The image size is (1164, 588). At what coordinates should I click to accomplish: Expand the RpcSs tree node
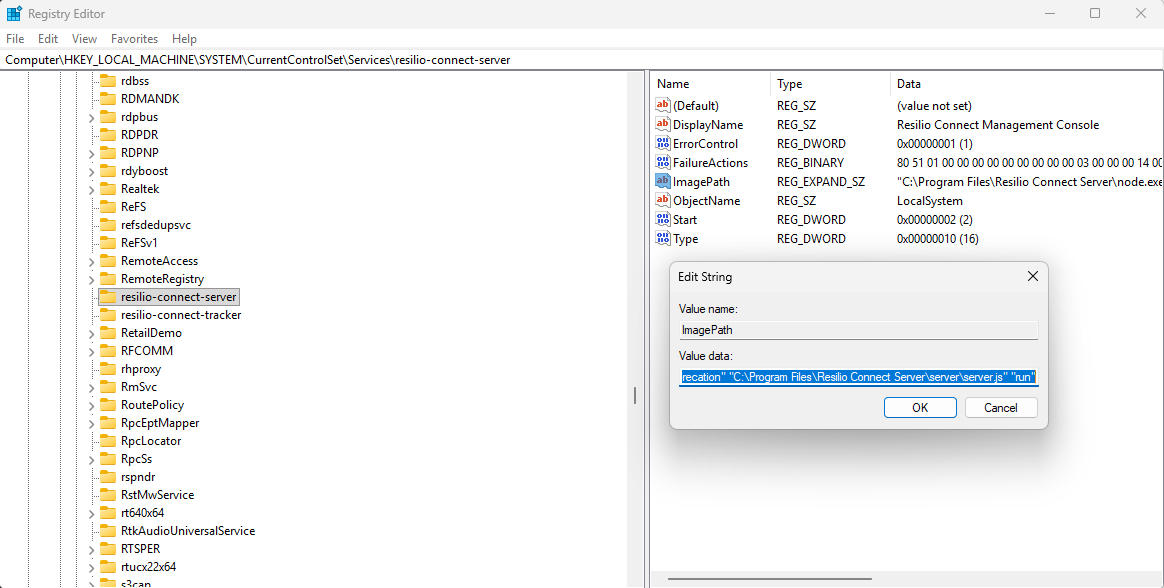coord(91,459)
